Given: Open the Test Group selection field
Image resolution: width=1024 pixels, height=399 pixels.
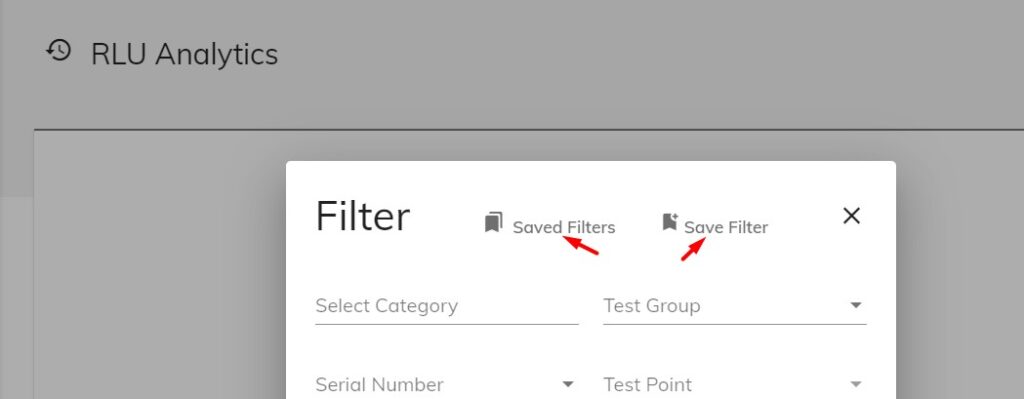Looking at the screenshot, I should click(x=735, y=306).
